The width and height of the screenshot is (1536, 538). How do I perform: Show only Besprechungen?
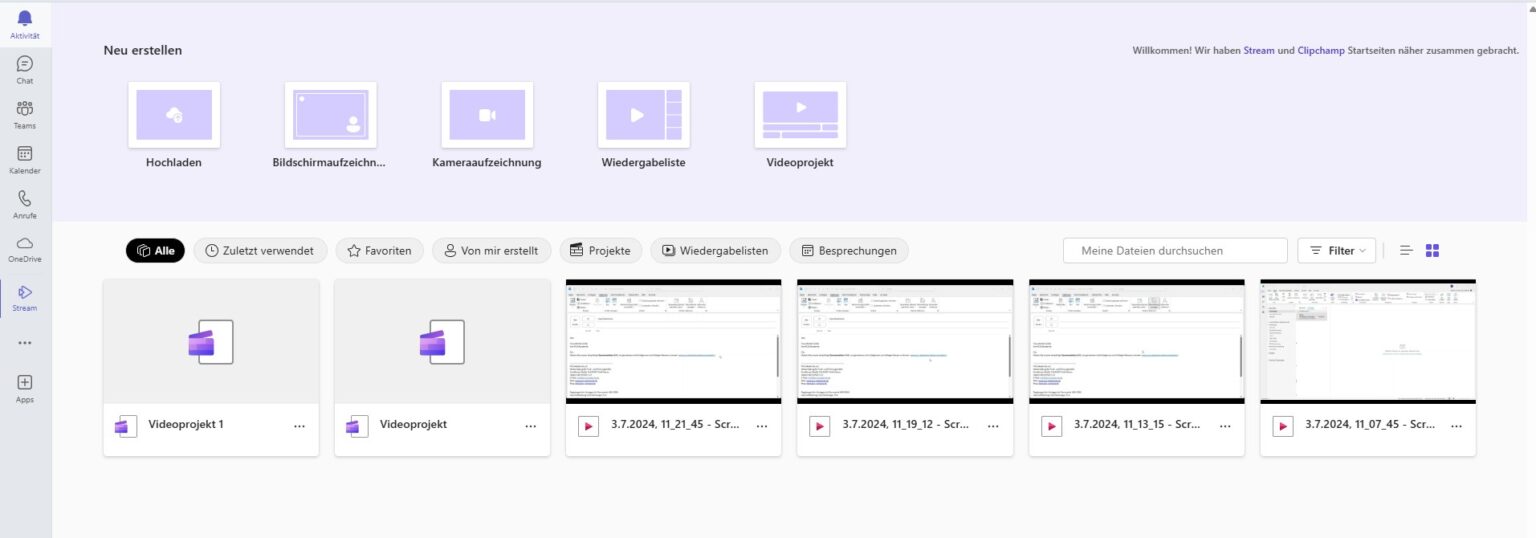tap(849, 251)
